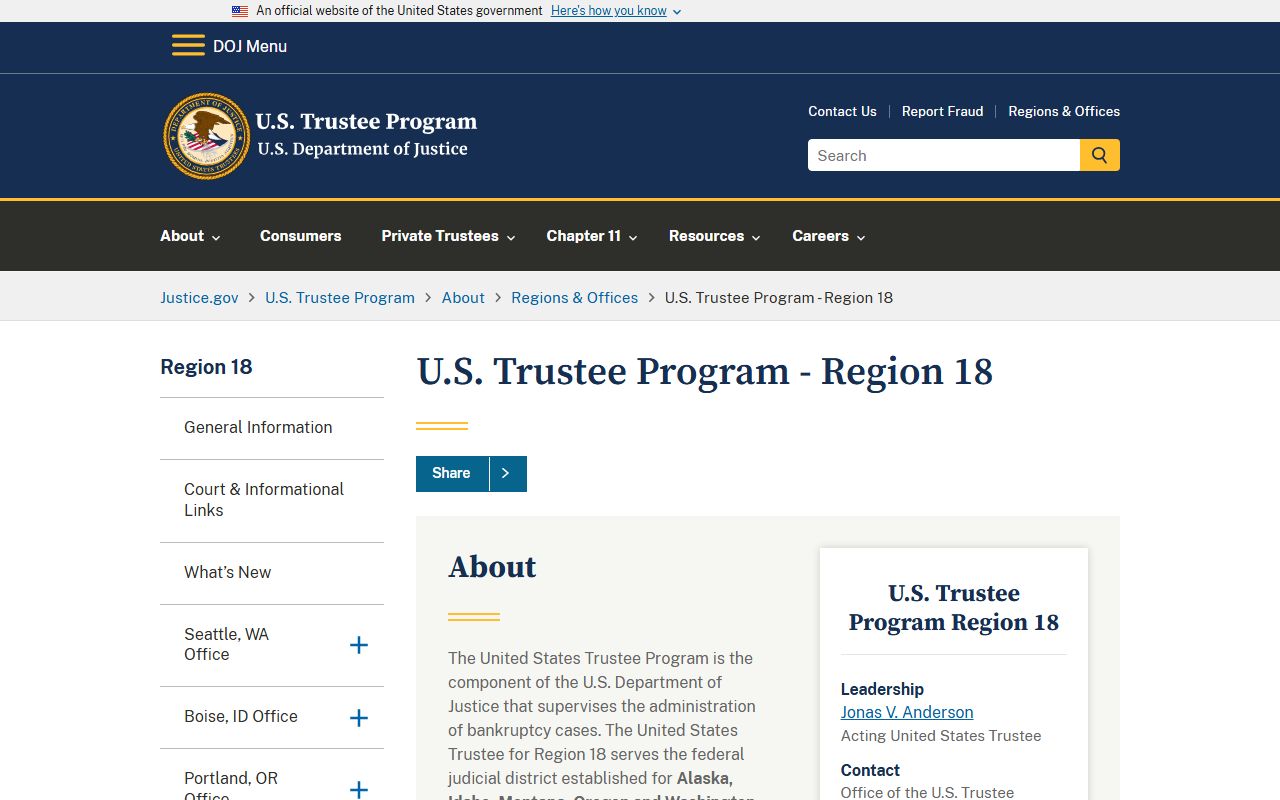
Task: Open the Report Fraud link
Action: coord(942,111)
